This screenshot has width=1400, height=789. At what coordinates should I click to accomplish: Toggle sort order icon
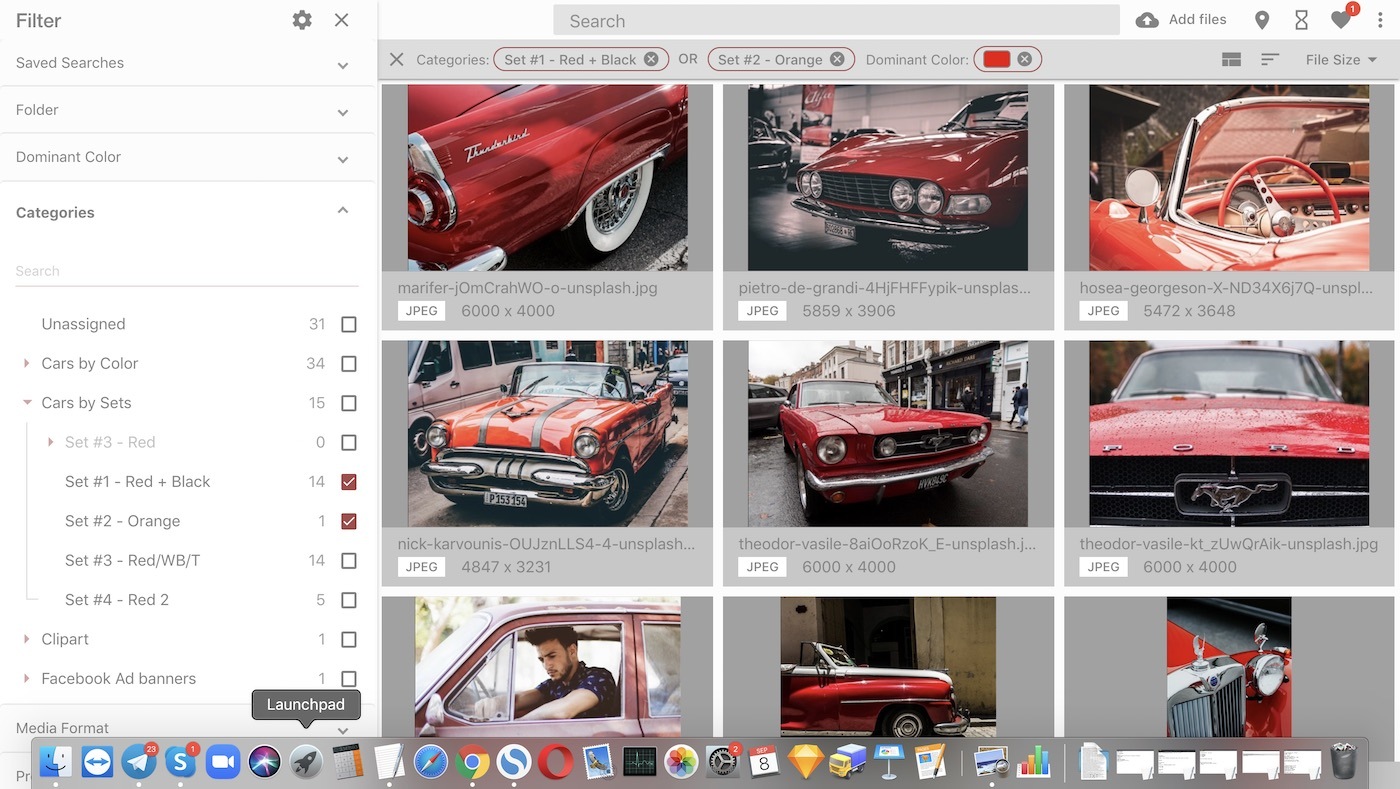click(1270, 60)
